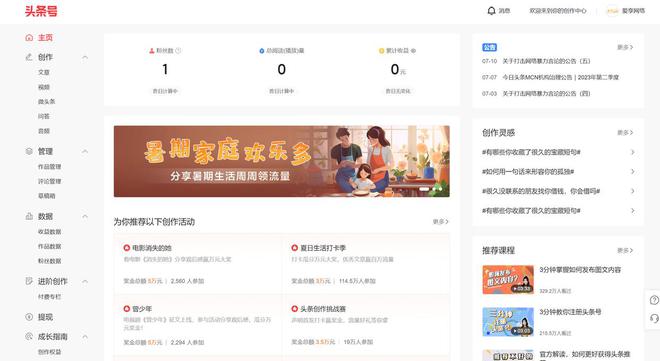The width and height of the screenshot is (660, 361).
Task: Open 更多 link in 创作灵感 panel
Action: (x=625, y=133)
